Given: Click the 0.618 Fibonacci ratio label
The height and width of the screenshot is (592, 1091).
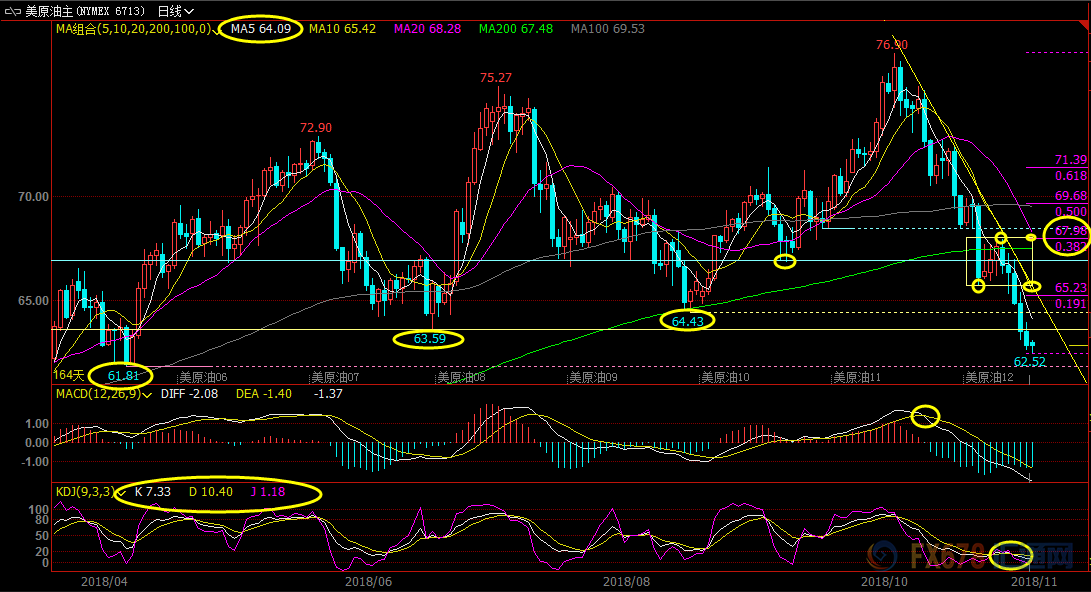Looking at the screenshot, I should tap(1071, 176).
